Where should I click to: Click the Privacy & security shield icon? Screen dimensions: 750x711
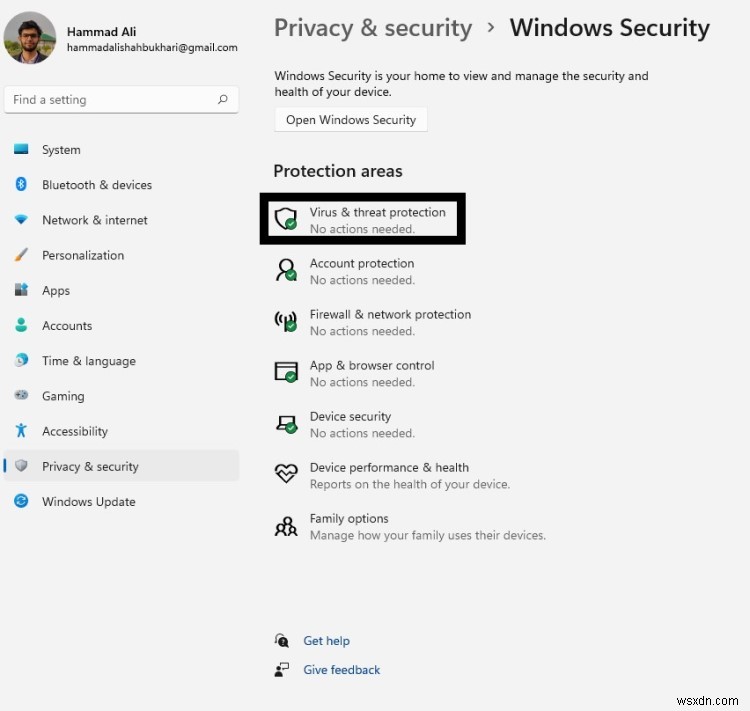pyautogui.click(x=21, y=466)
